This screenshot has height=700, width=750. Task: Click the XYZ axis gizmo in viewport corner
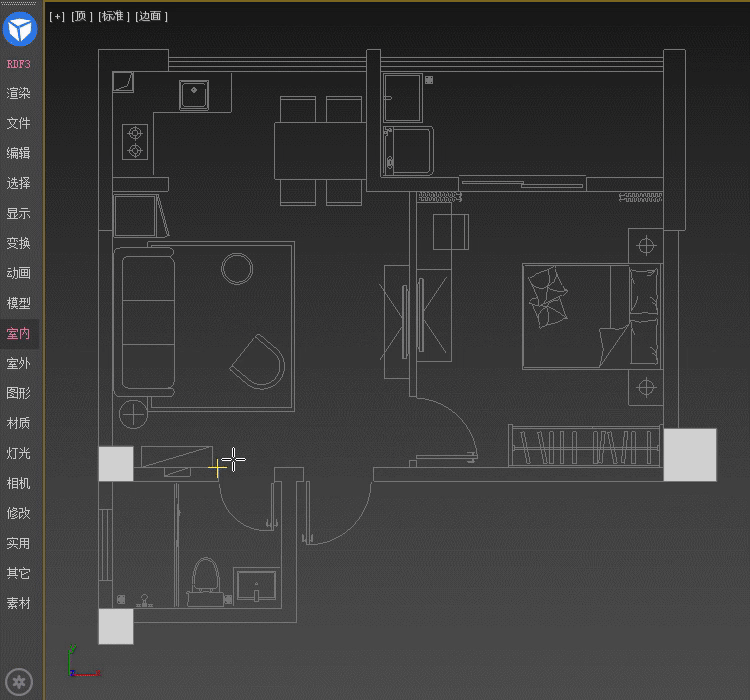[84, 660]
